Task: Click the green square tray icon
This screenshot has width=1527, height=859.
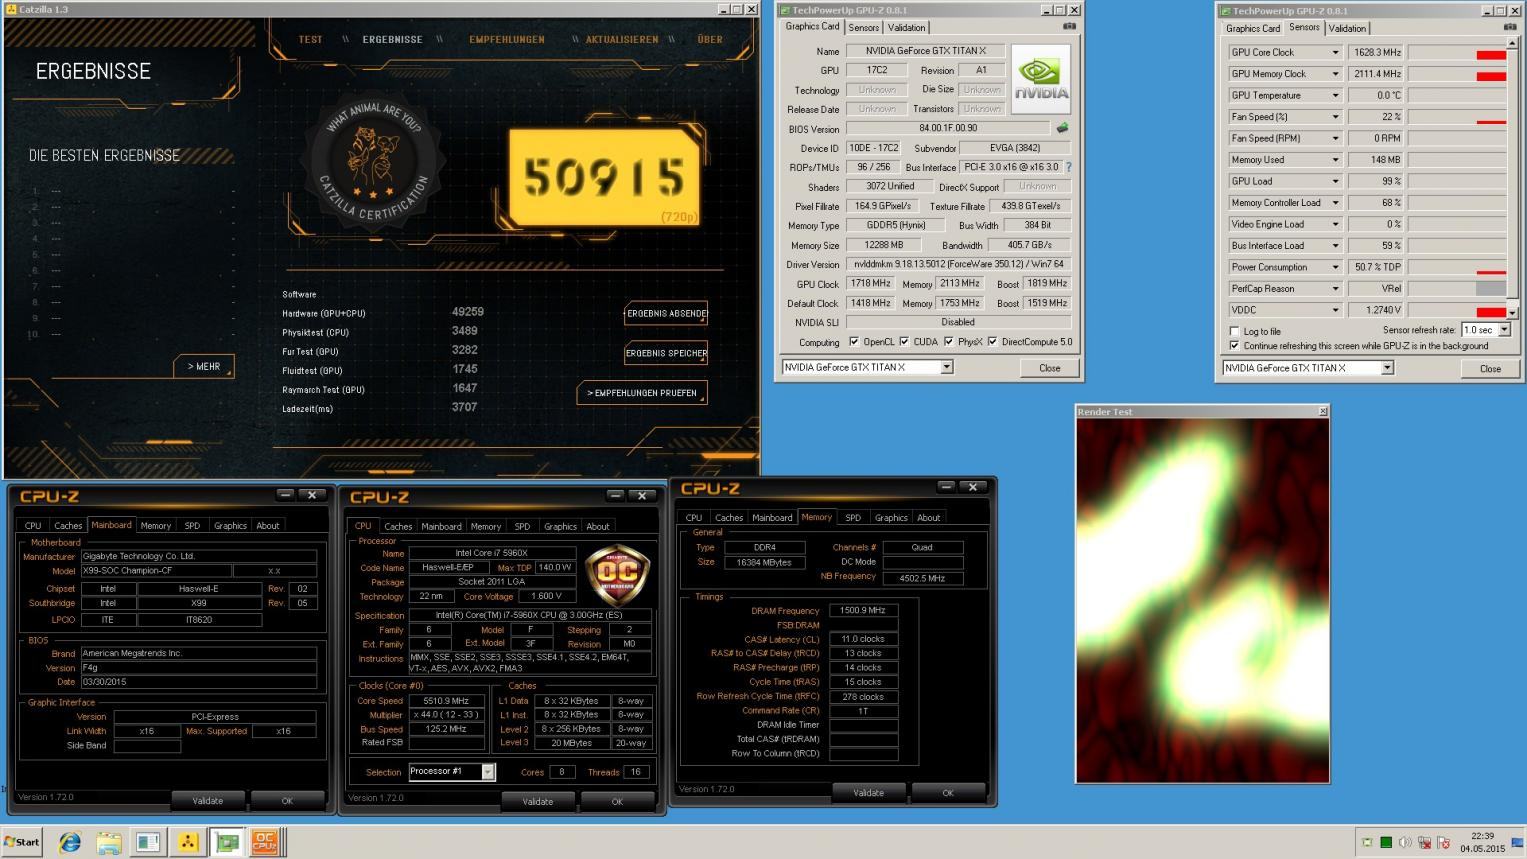Action: (x=1386, y=843)
